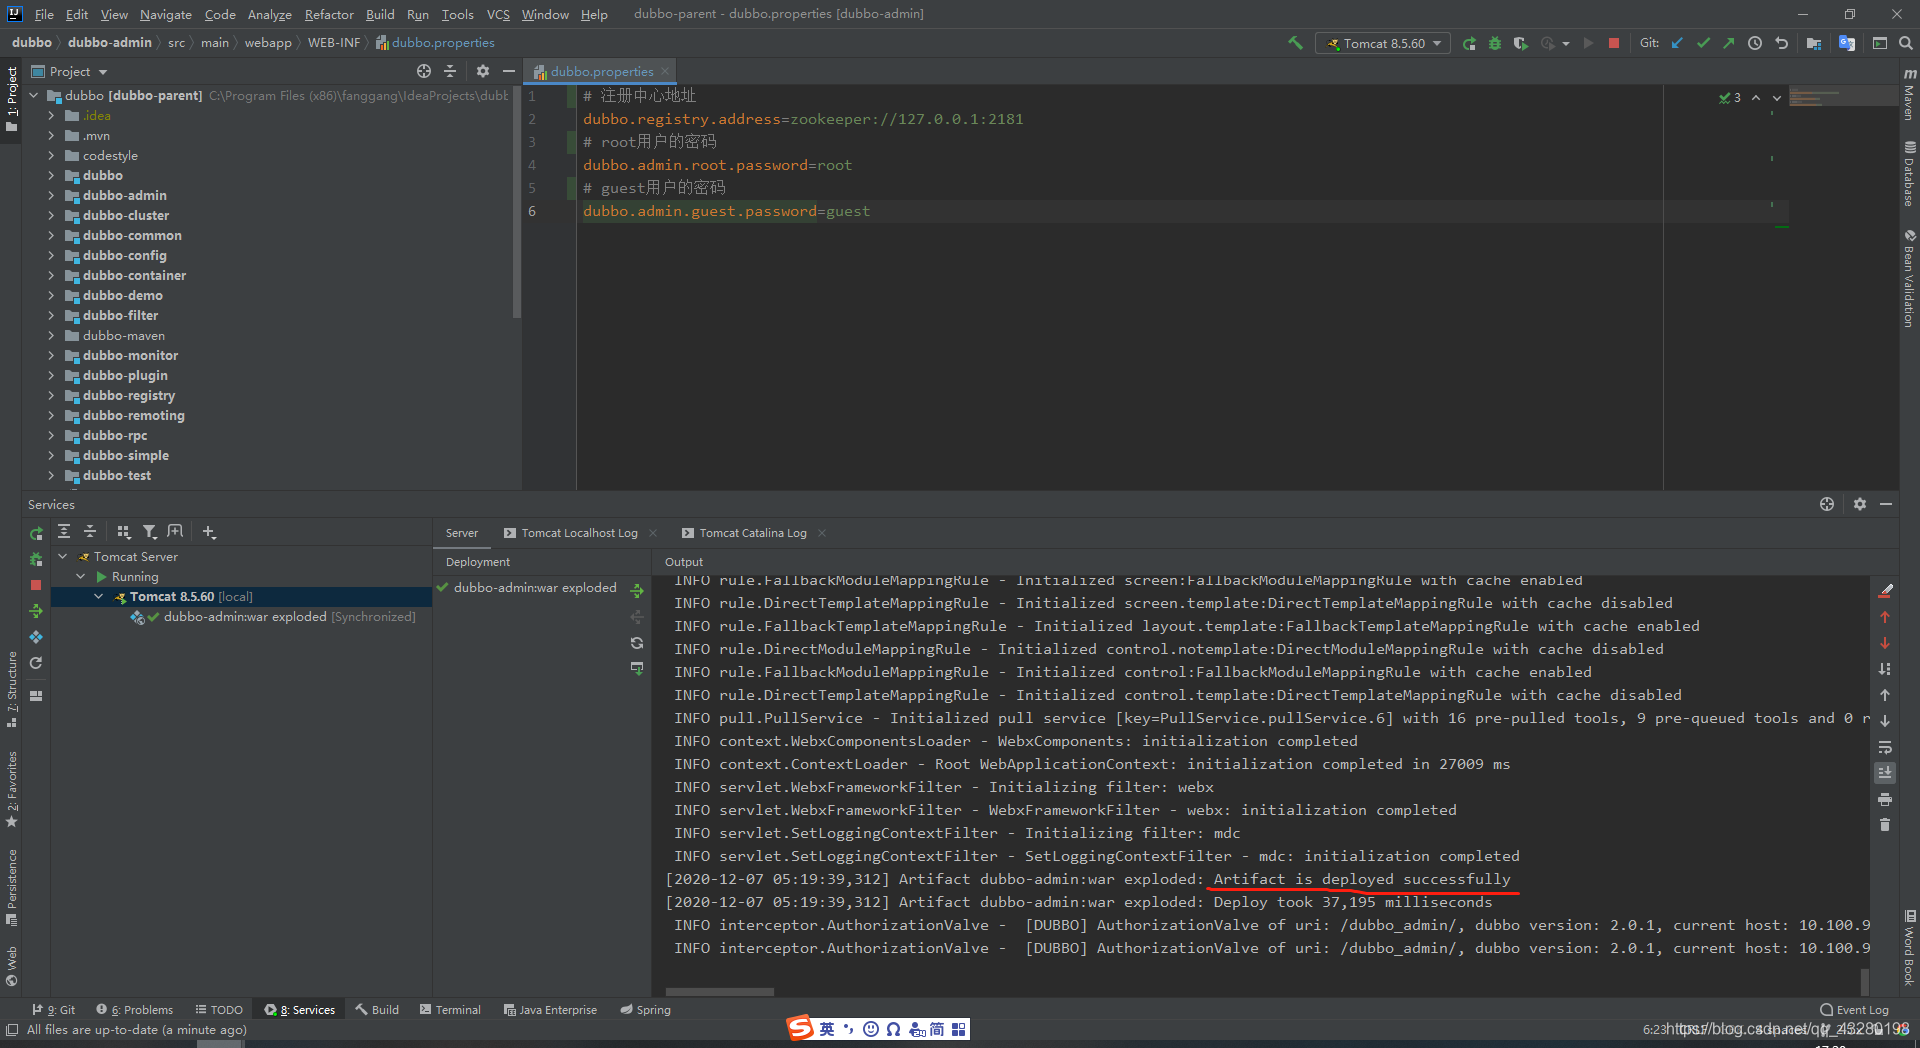Viewport: 1920px width, 1048px height.
Task: Click the Translate plugin icon
Action: 1847,43
